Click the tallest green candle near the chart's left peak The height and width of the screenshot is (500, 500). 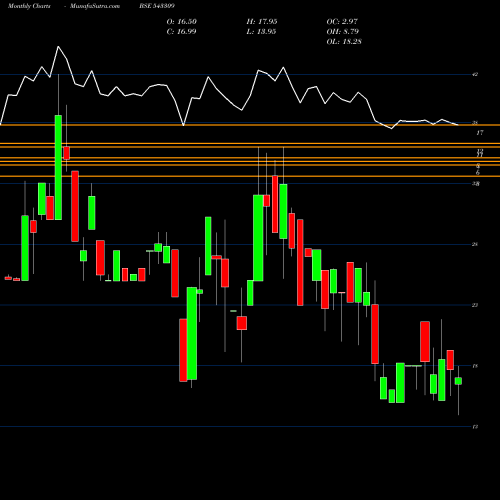point(58,167)
